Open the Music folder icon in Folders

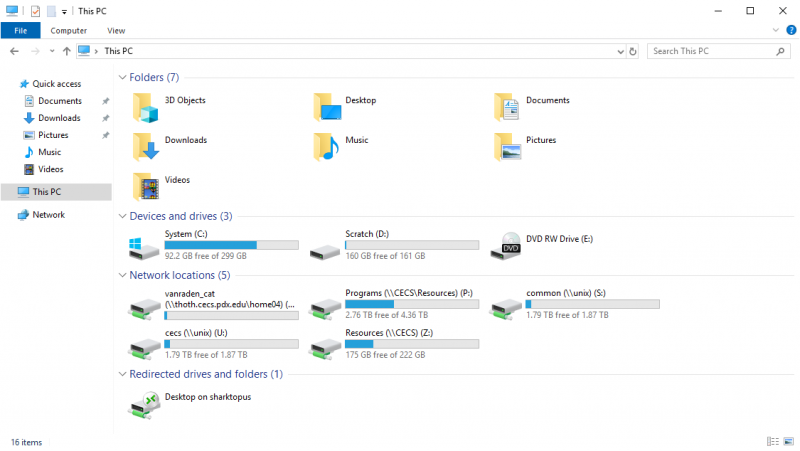coord(327,147)
